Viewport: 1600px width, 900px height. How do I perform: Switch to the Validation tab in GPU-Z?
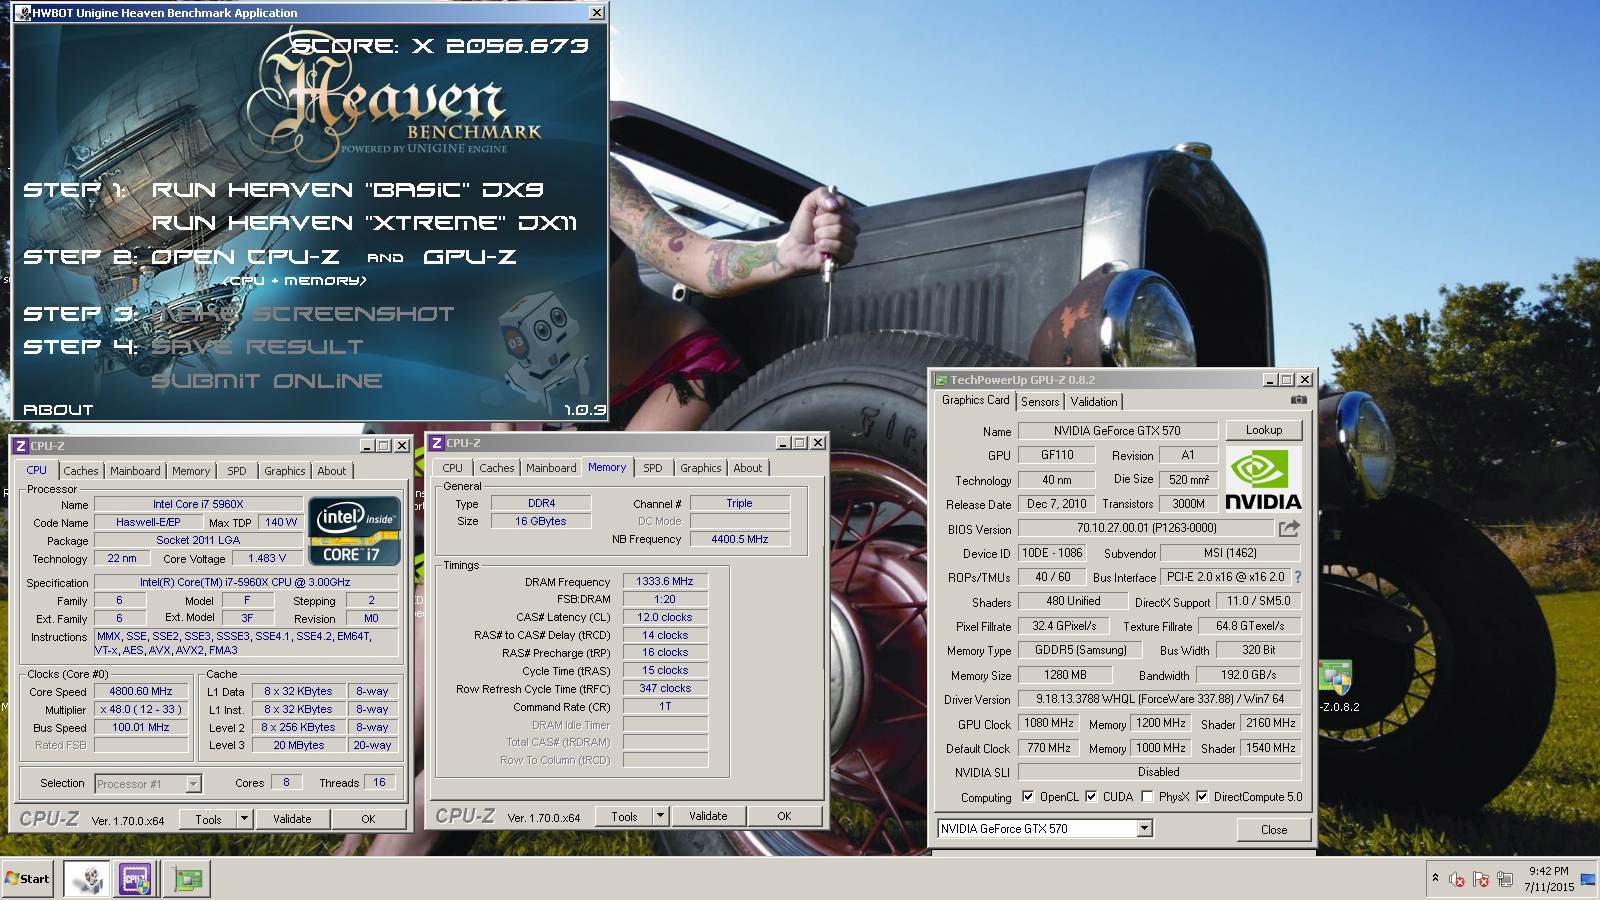1094,402
